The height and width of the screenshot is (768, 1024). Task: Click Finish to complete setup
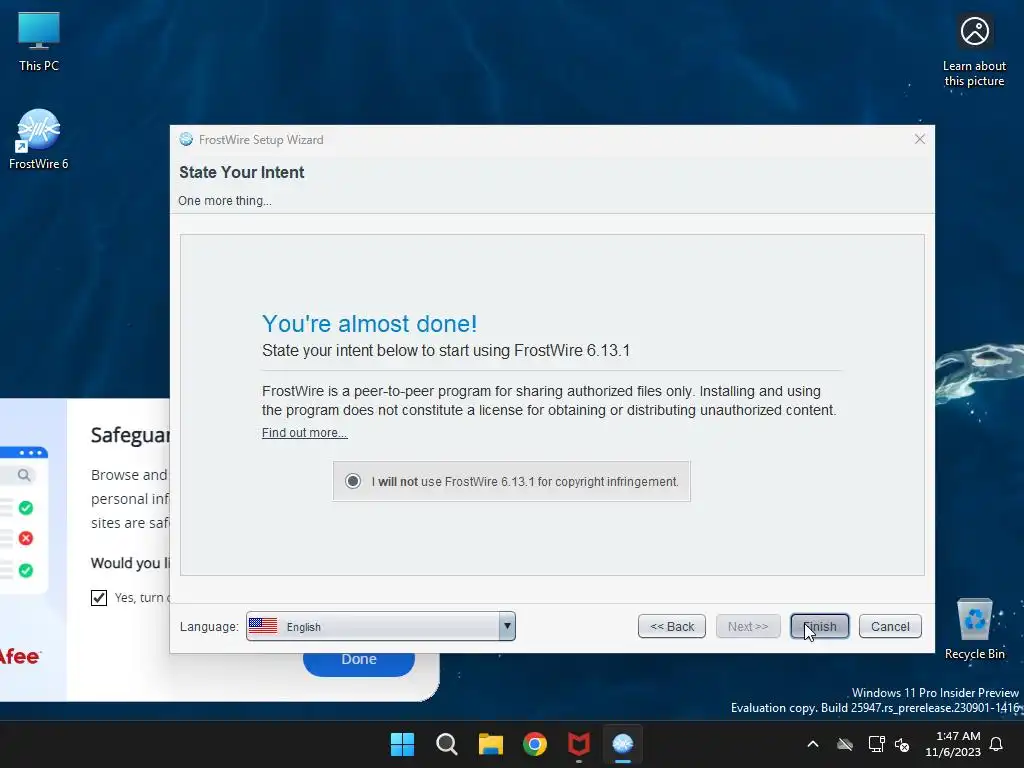tap(820, 626)
